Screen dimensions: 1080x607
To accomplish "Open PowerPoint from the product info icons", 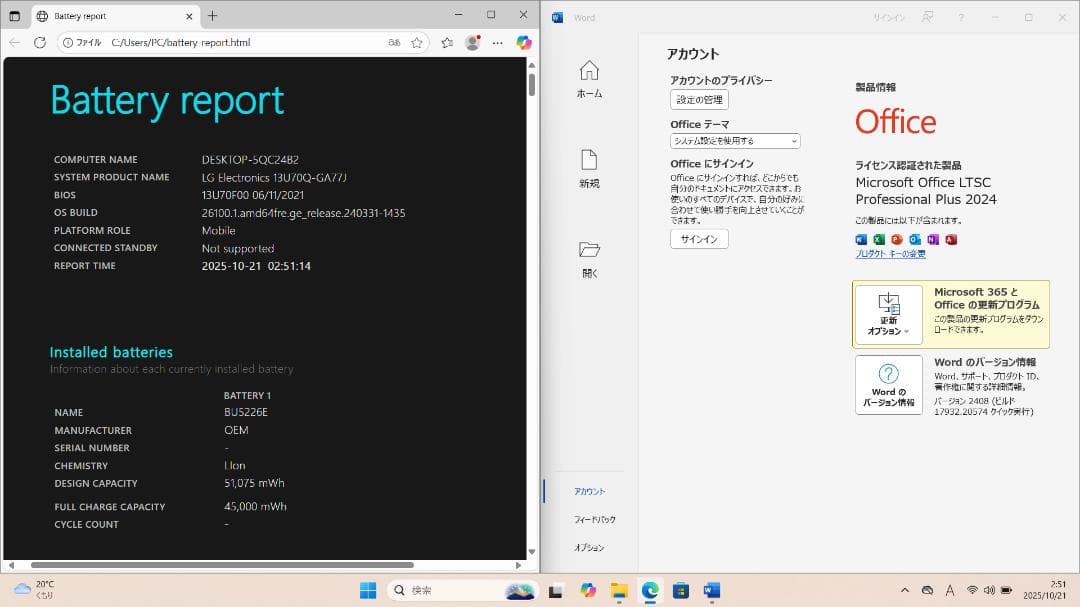I will pos(897,239).
